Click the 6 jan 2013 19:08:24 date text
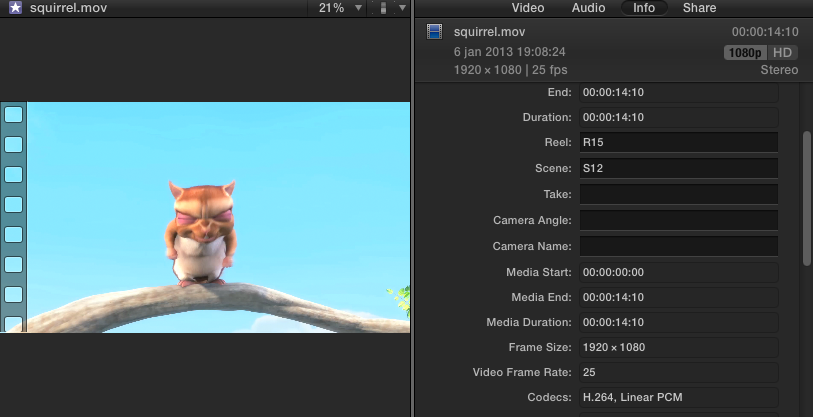This screenshot has width=813, height=417. point(510,52)
